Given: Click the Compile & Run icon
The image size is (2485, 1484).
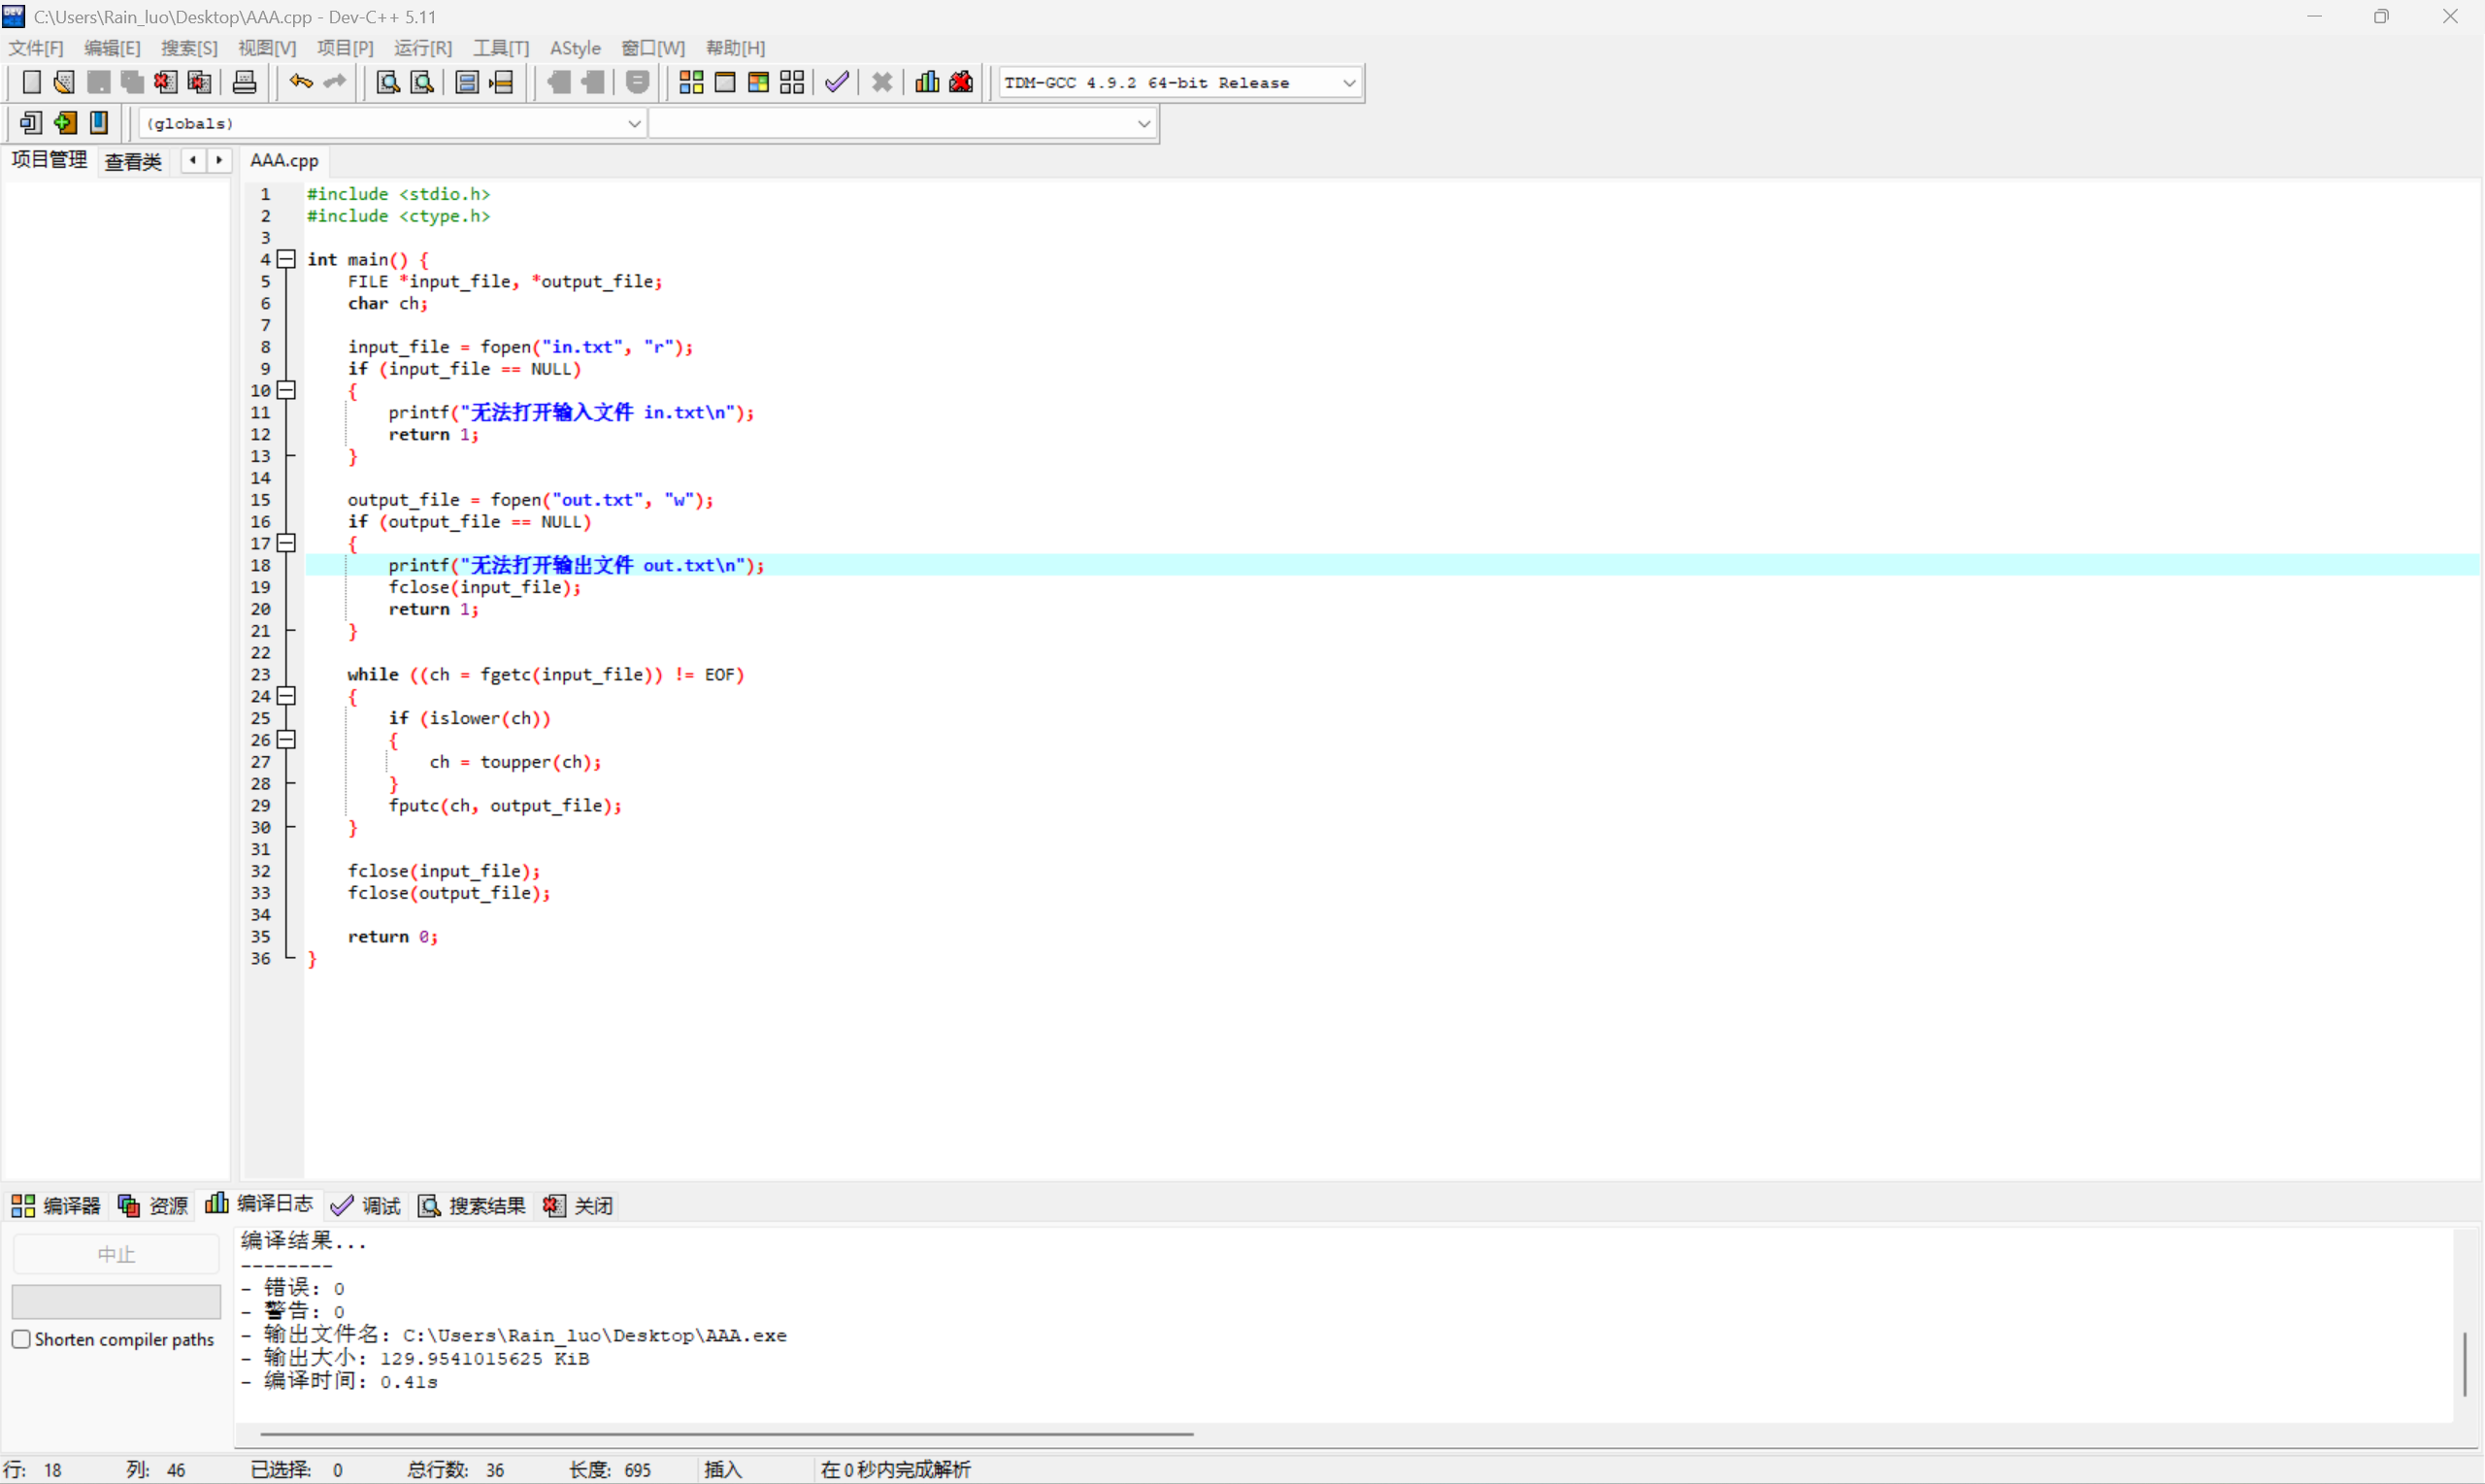Looking at the screenshot, I should (x=758, y=82).
